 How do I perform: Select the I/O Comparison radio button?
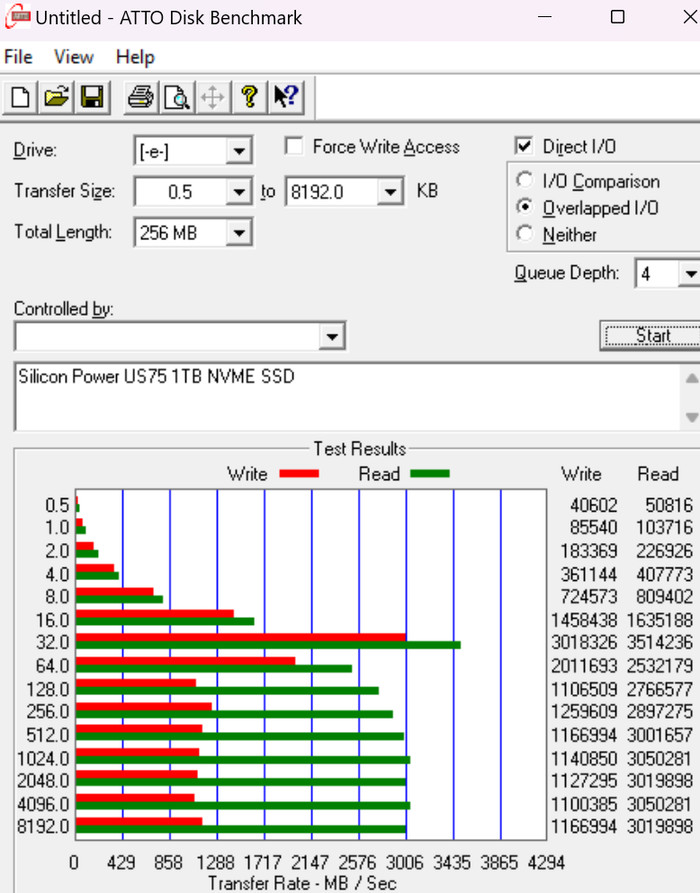tap(525, 181)
